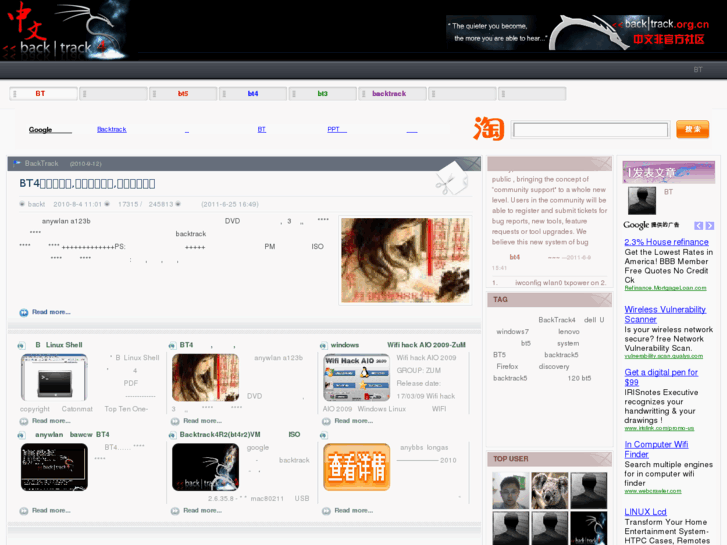Click the 发表文章 post article banner
The image size is (727, 545).
pyautogui.click(x=668, y=173)
